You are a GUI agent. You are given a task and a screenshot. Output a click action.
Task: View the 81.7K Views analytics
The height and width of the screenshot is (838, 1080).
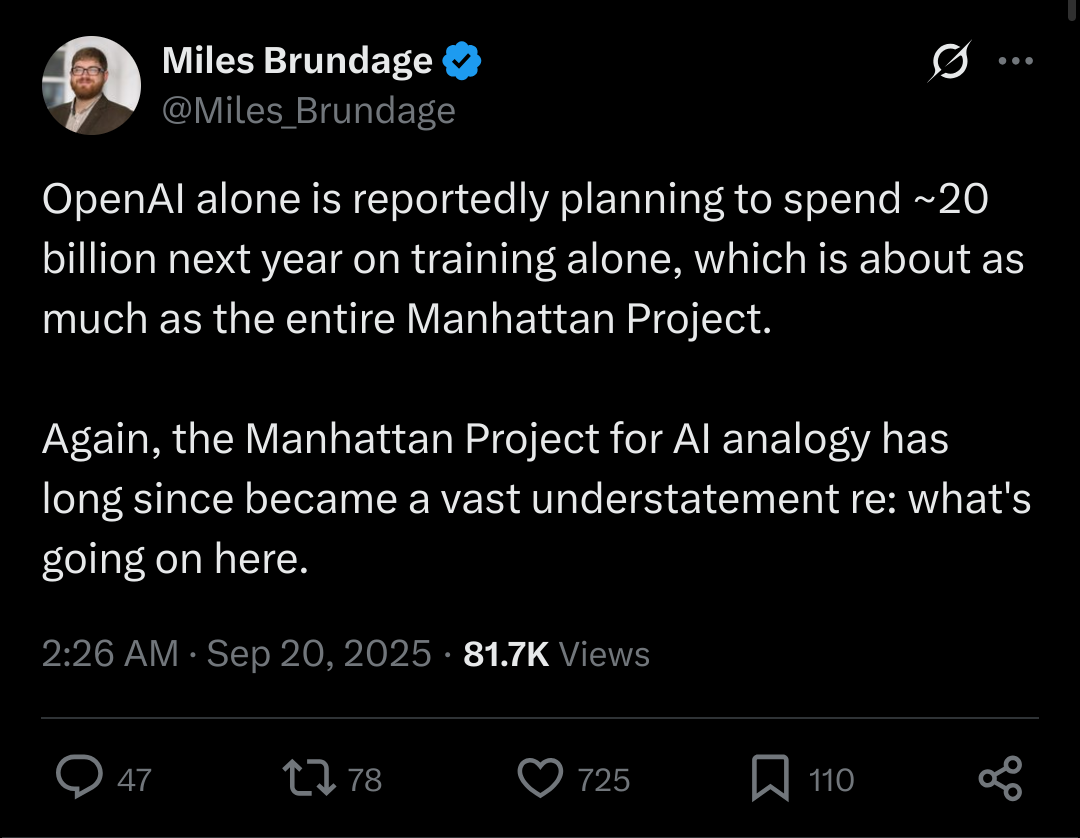[x=557, y=654]
